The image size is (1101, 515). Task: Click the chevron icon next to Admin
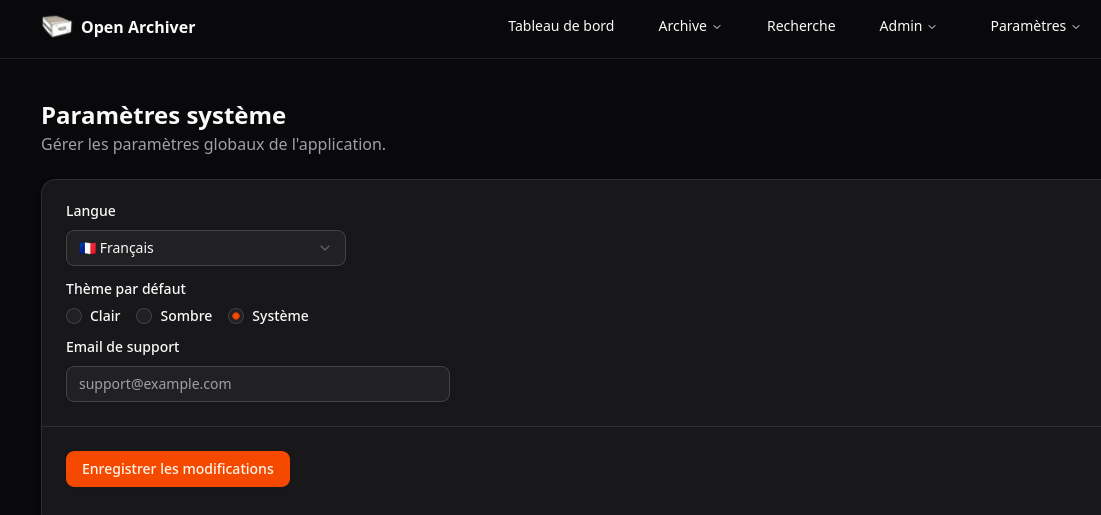pyautogui.click(x=932, y=27)
